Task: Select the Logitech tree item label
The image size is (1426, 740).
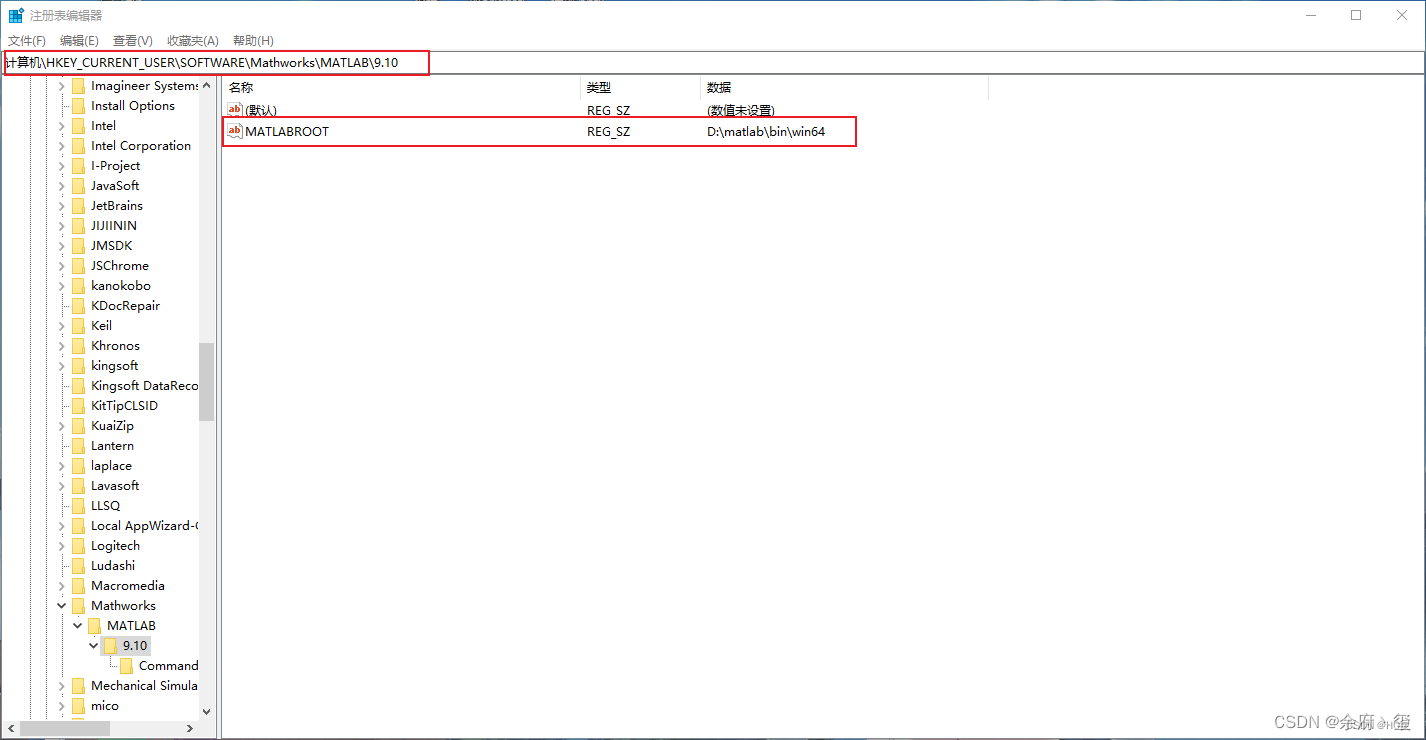Action: (115, 546)
